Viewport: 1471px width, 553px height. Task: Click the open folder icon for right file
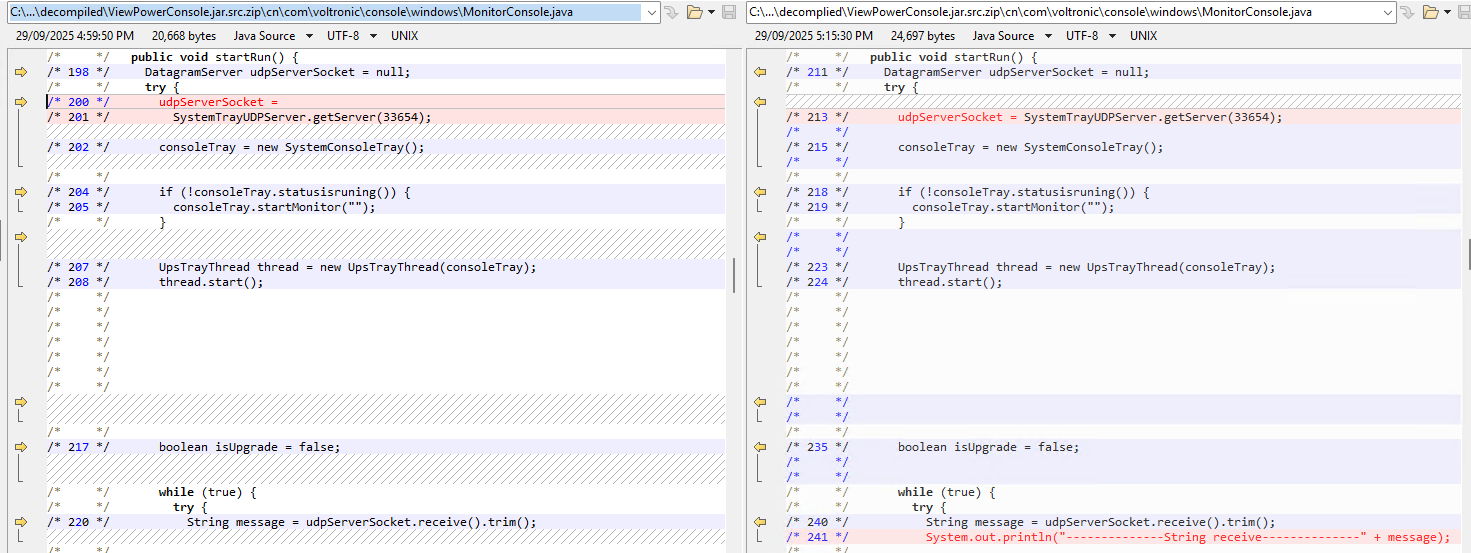tap(1431, 12)
